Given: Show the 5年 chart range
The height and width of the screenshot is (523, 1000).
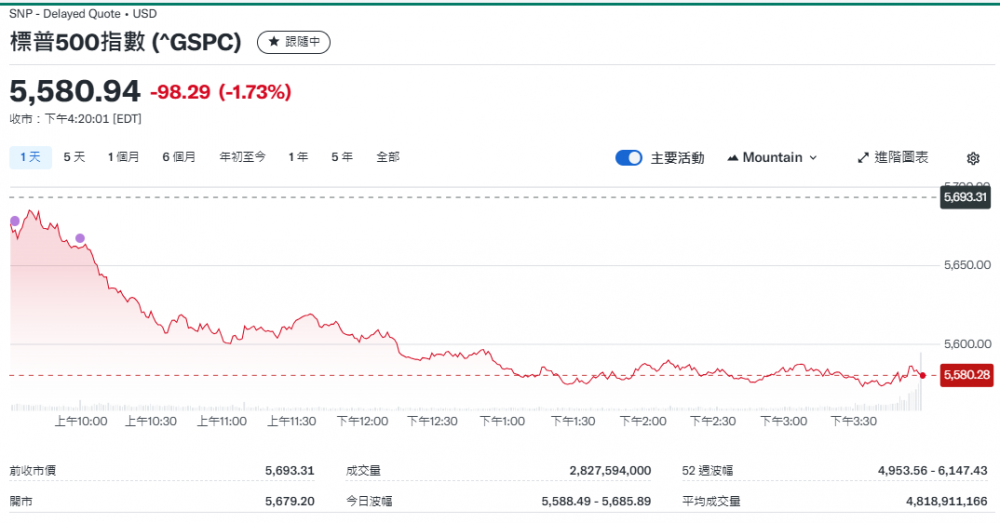Looking at the screenshot, I should [x=342, y=157].
